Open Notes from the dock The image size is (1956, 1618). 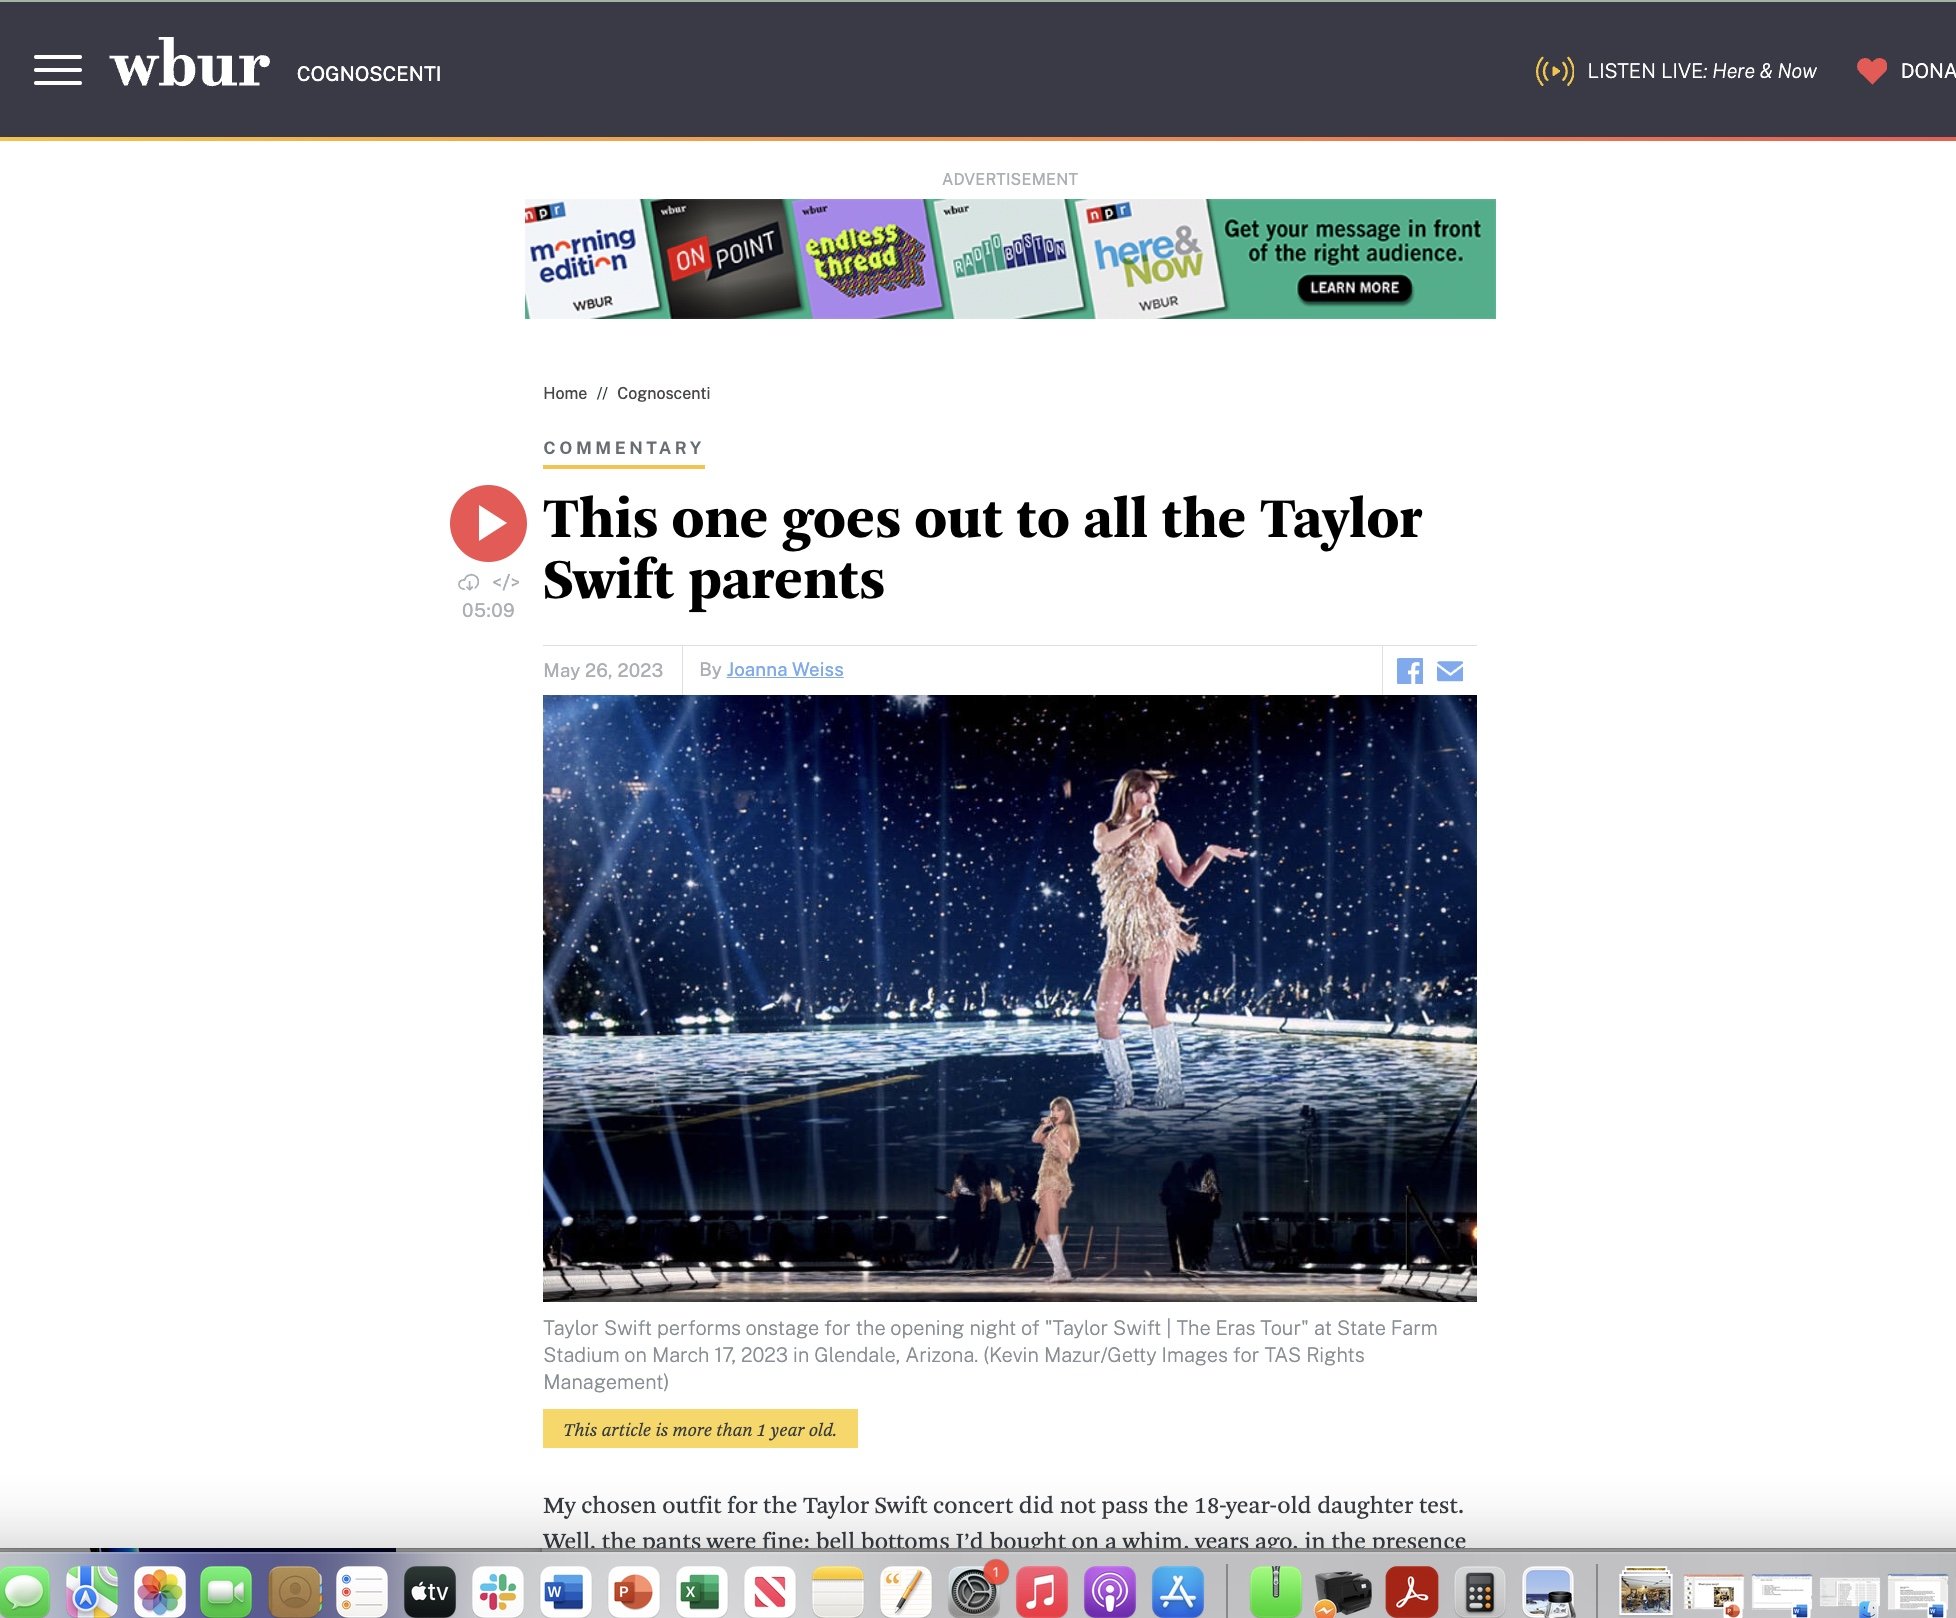(x=837, y=1591)
